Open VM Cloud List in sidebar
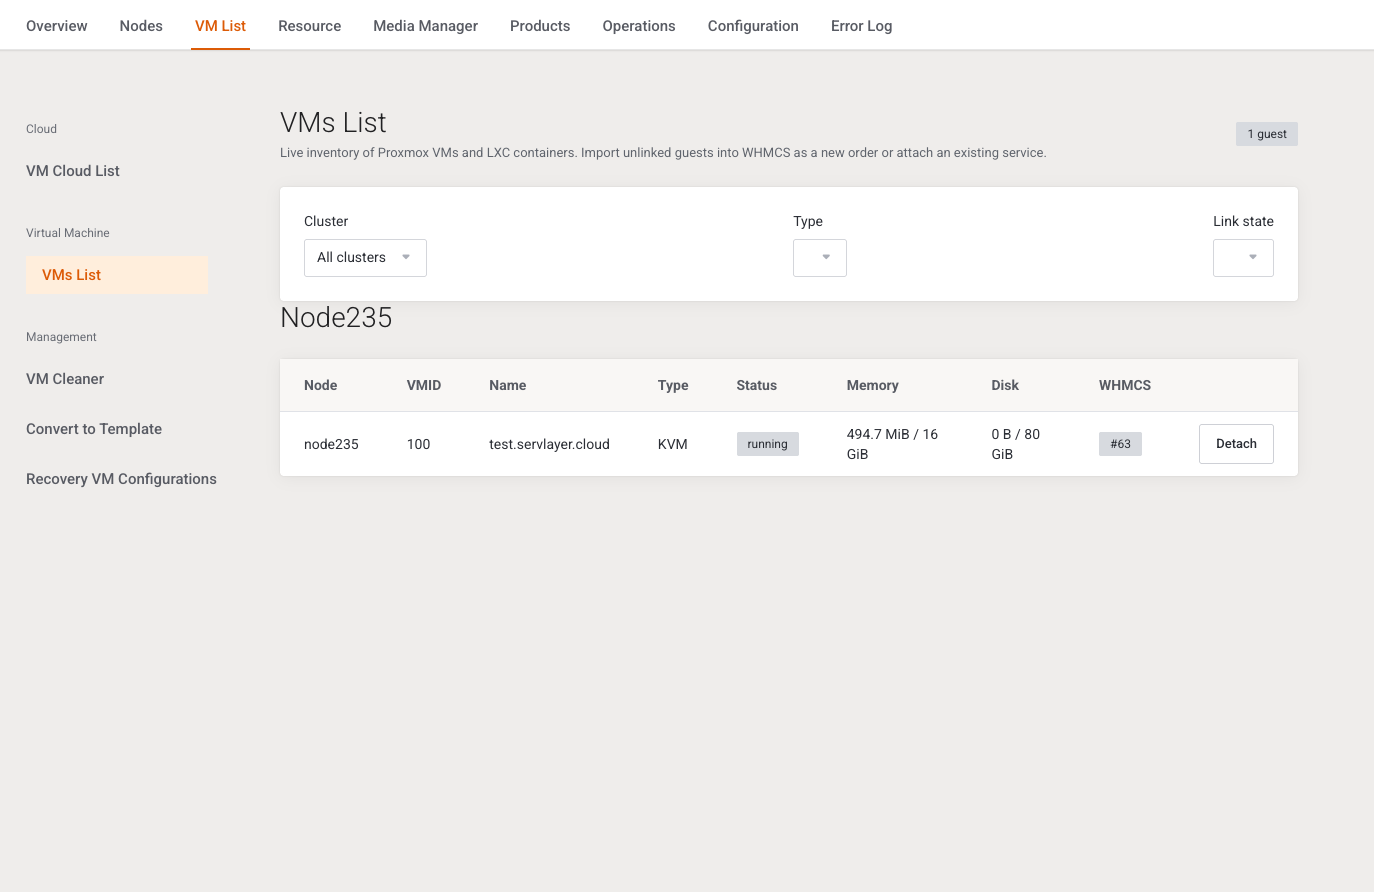This screenshot has height=892, width=1374. (x=73, y=171)
